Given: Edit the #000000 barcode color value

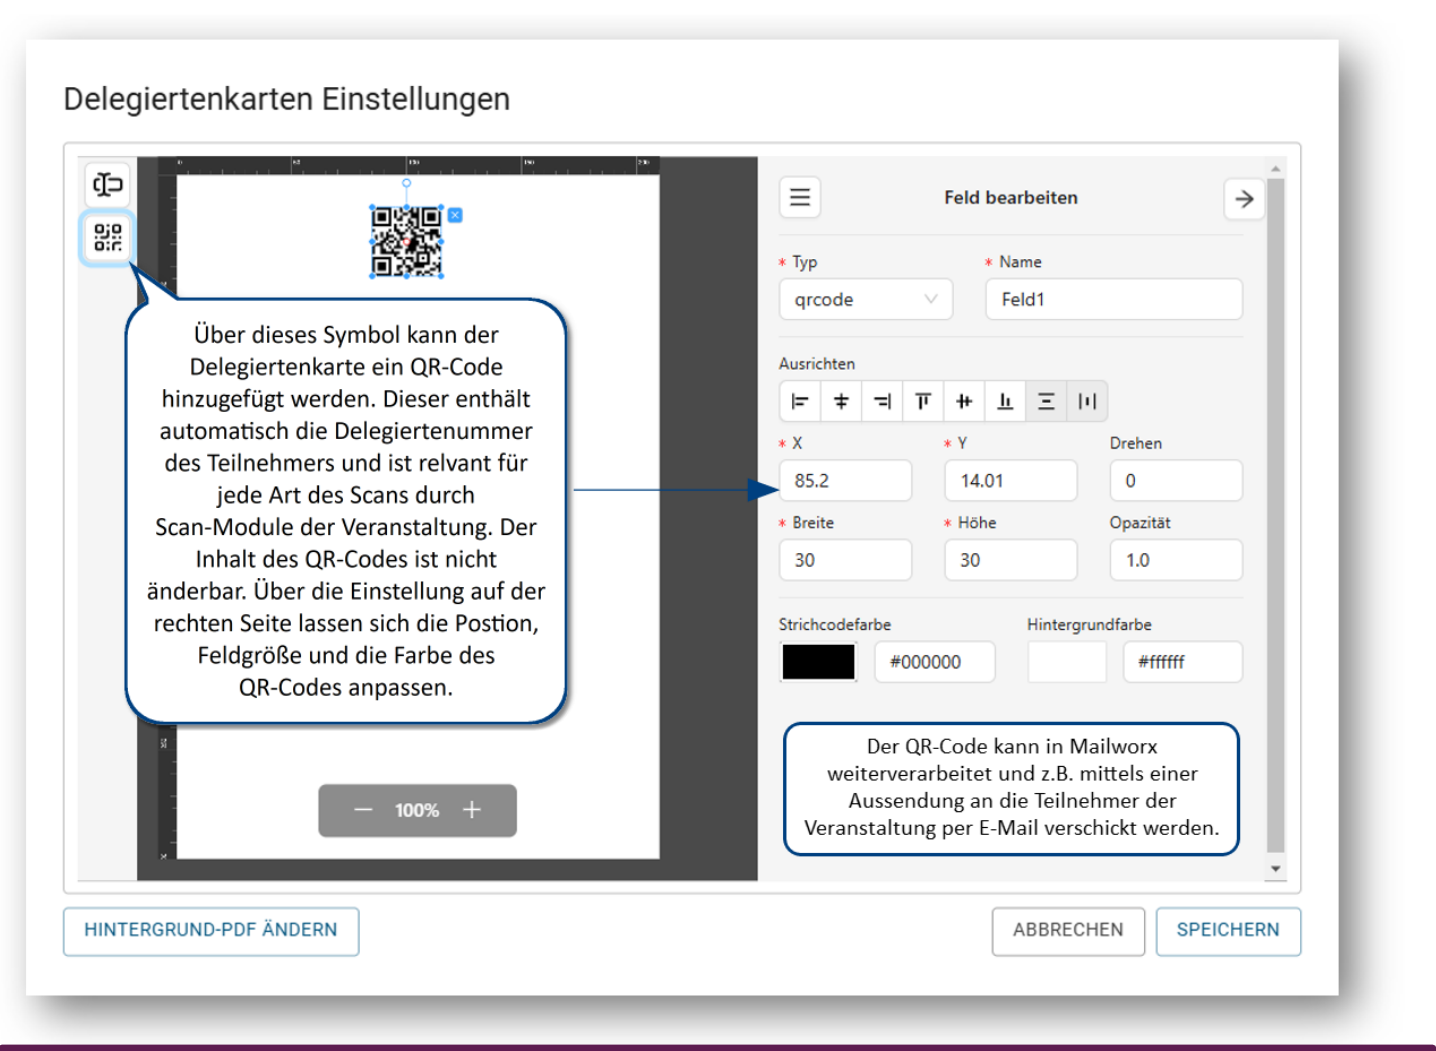Looking at the screenshot, I should (x=935, y=662).
